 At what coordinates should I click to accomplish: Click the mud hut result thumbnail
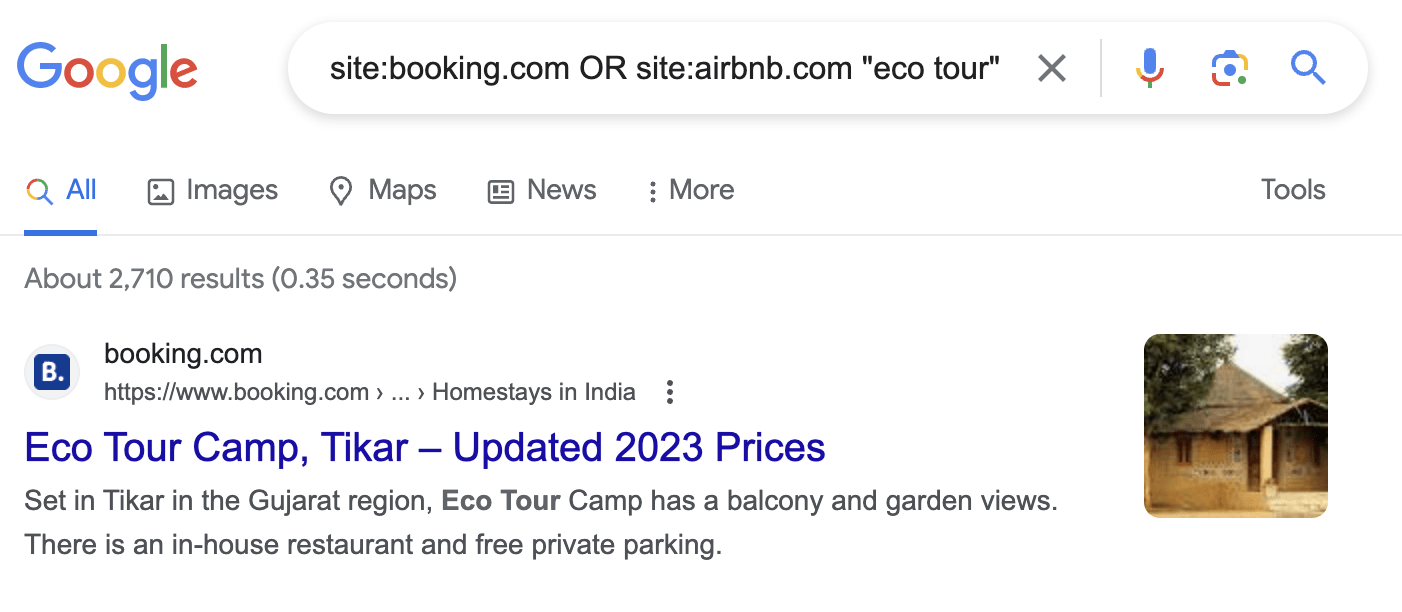(x=1236, y=426)
